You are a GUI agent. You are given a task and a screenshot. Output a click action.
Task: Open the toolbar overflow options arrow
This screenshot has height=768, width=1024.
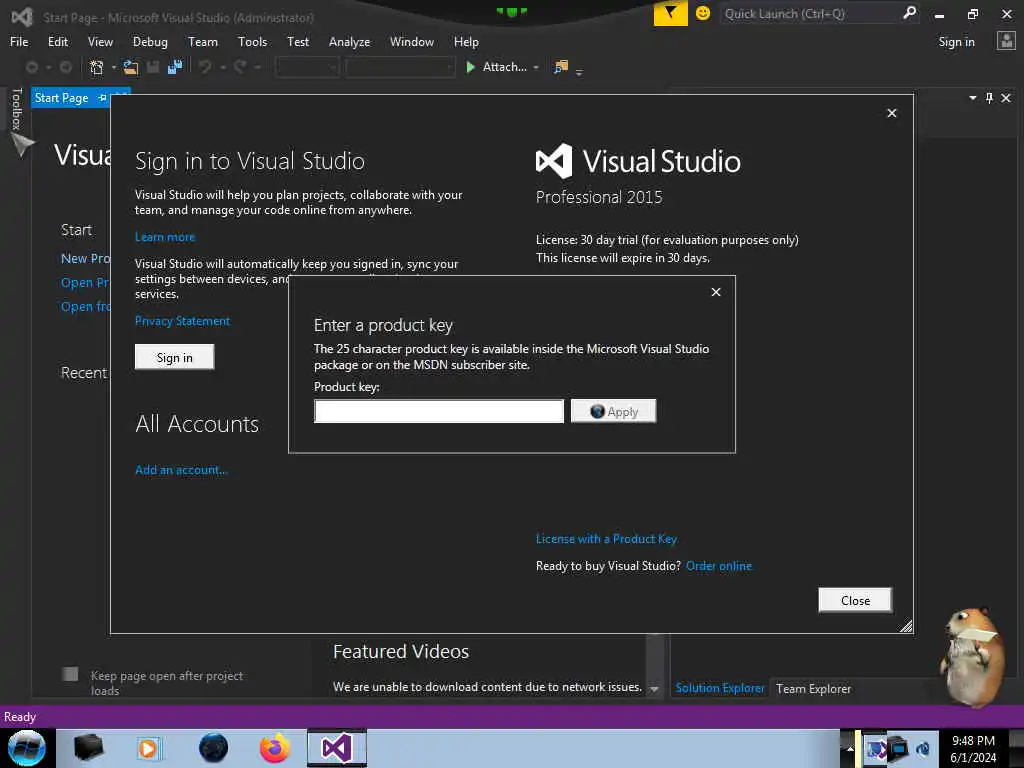pos(579,71)
